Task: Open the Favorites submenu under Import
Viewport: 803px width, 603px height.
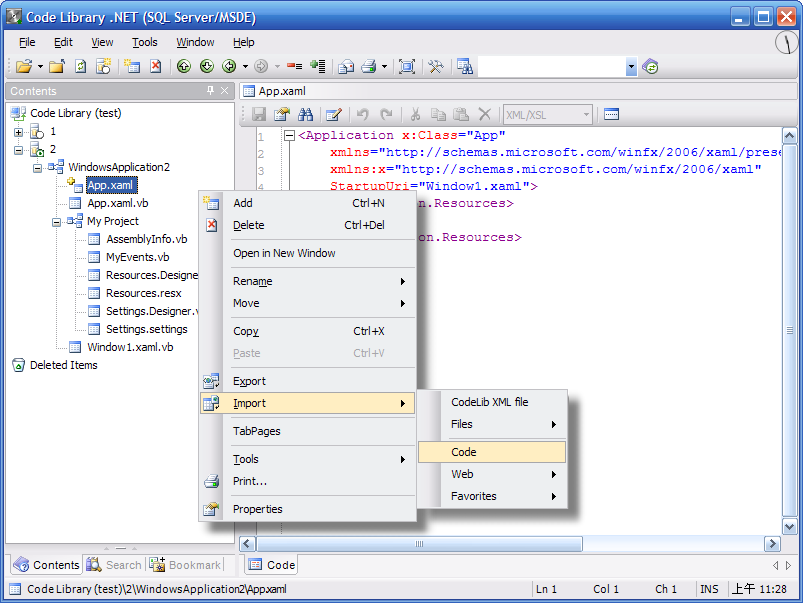Action: pyautogui.click(x=492, y=496)
